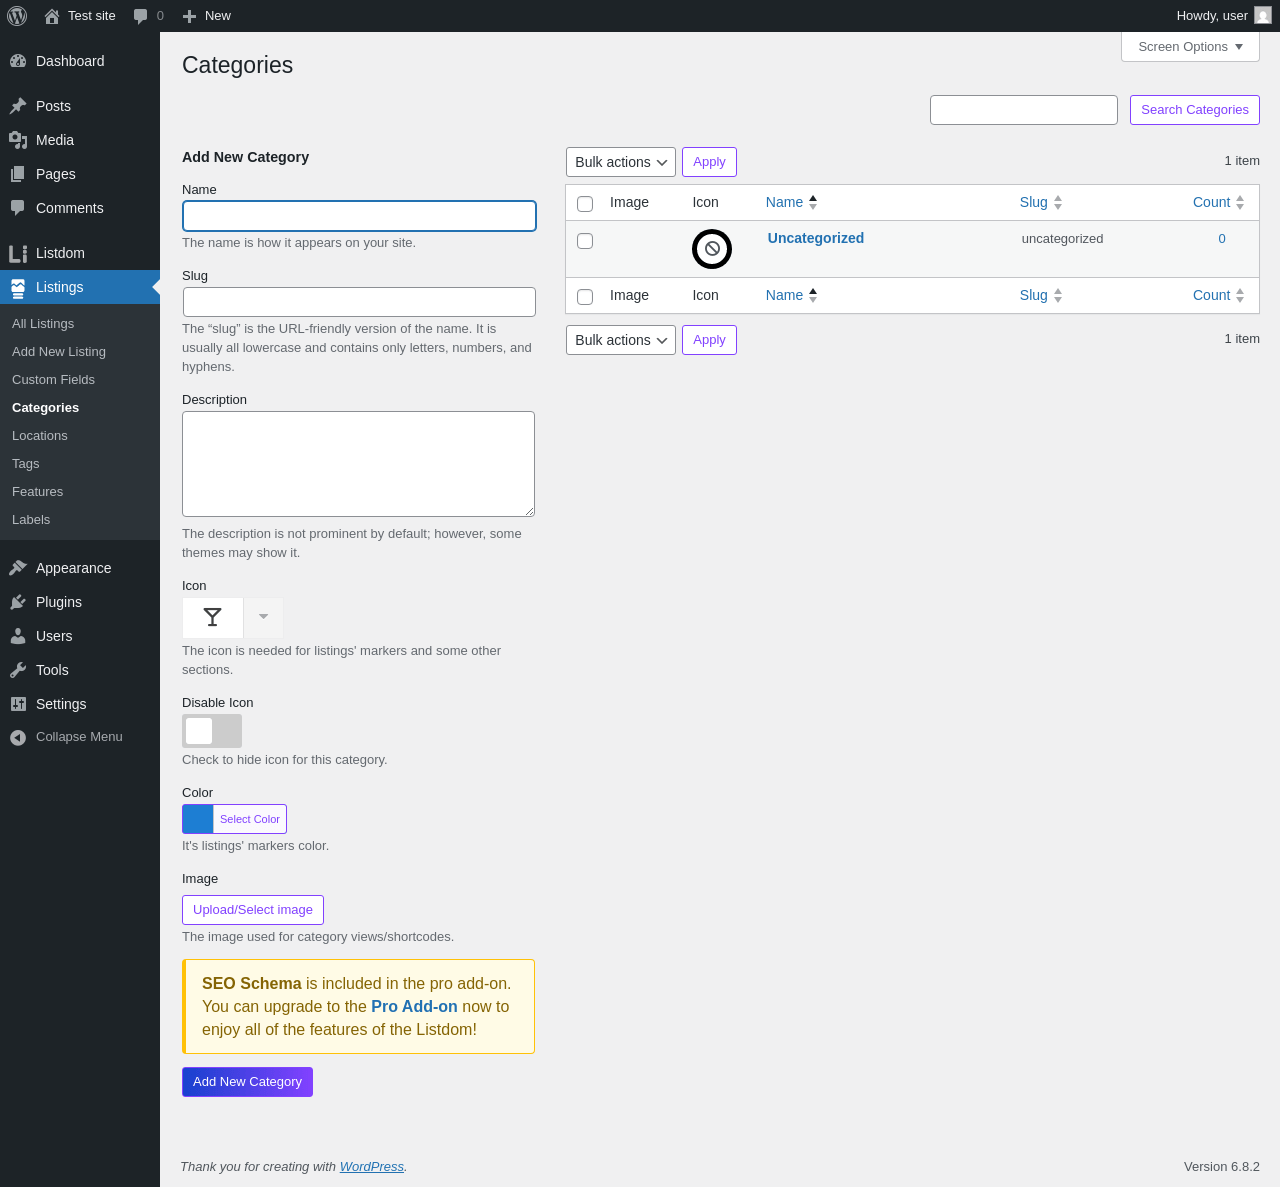Open the Locations submenu item
The image size is (1280, 1187).
coord(40,436)
